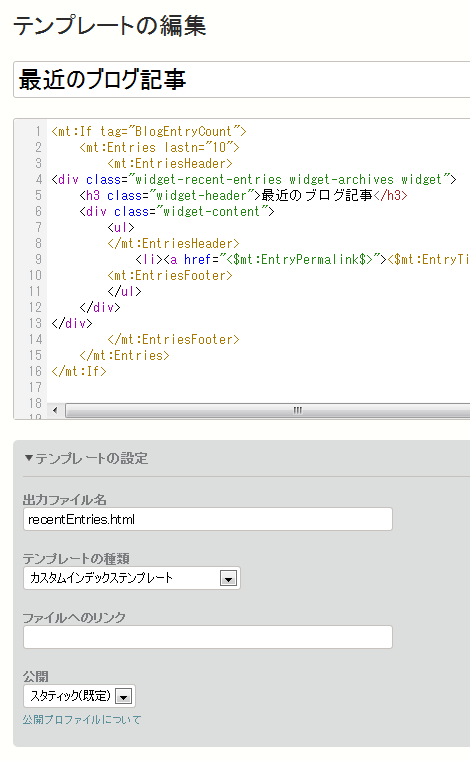Click the 出力ファイル名 field with recentEntries.html
Image resolution: width=470 pixels, height=761 pixels.
[208, 519]
